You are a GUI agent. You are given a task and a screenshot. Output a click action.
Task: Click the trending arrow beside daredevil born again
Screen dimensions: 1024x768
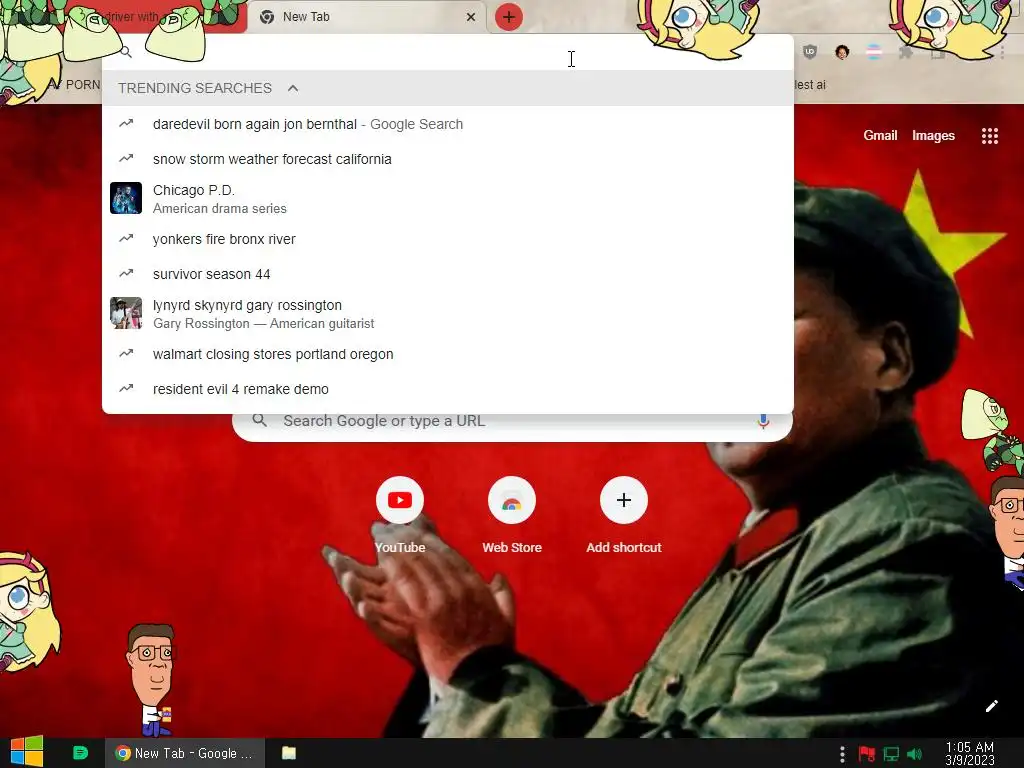pos(126,123)
